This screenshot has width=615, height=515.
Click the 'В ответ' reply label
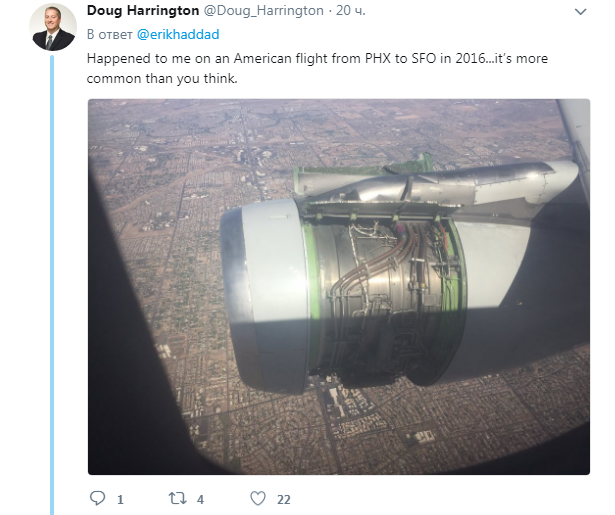[109, 35]
